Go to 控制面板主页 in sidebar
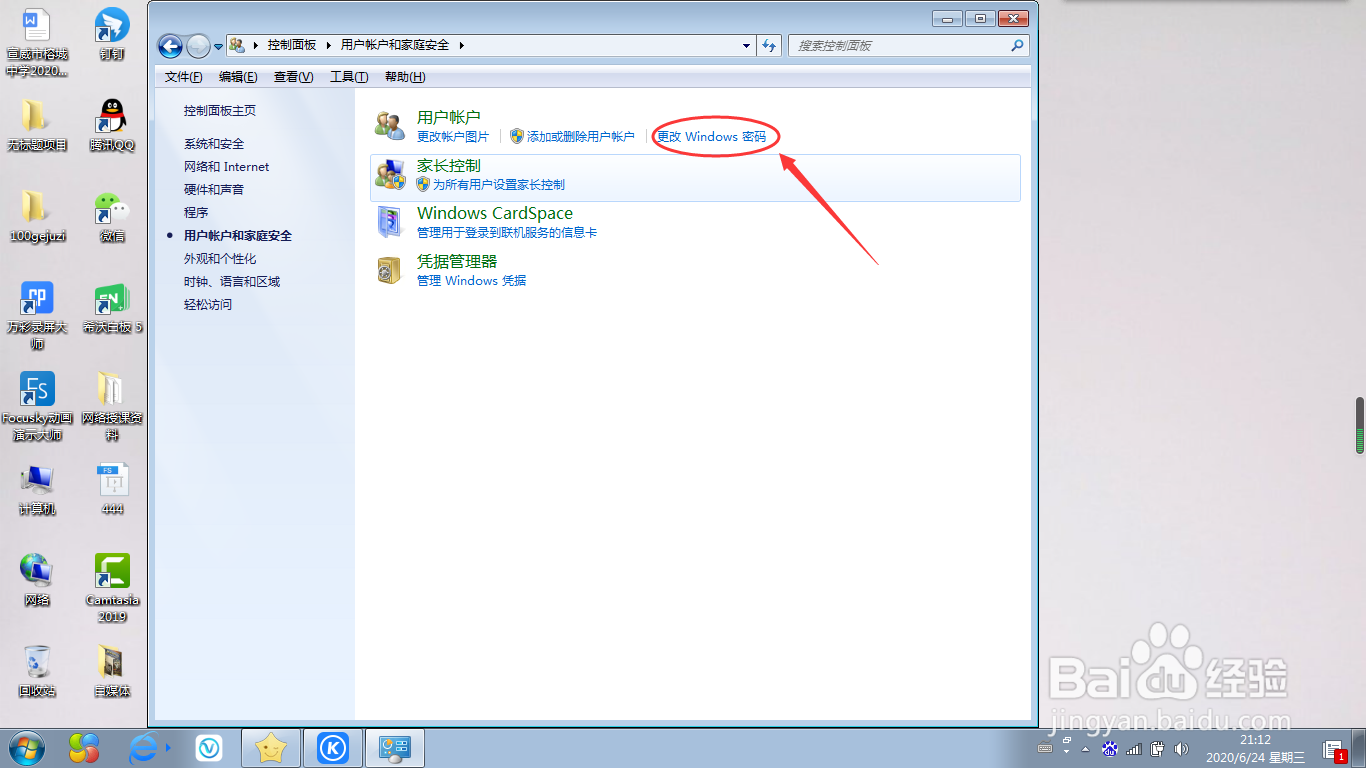Viewport: 1366px width, 768px height. pos(220,111)
